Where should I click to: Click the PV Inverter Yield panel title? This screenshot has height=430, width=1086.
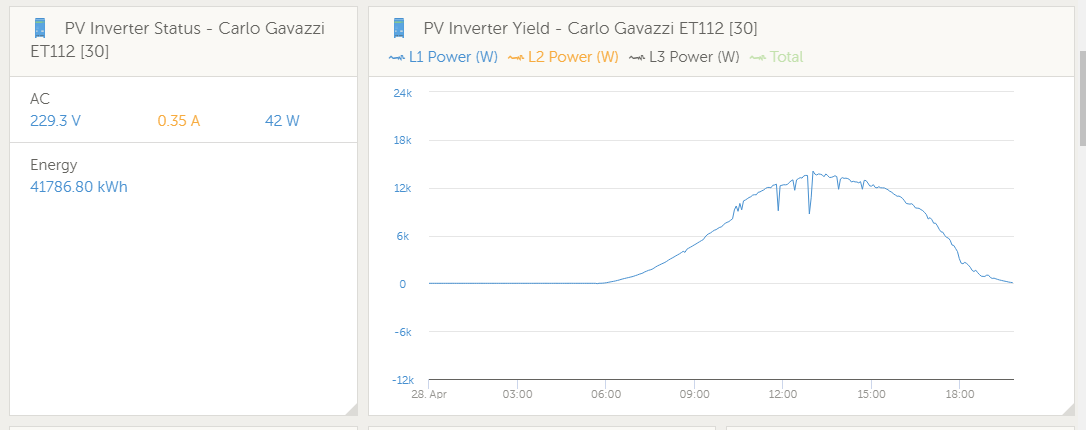pos(590,29)
